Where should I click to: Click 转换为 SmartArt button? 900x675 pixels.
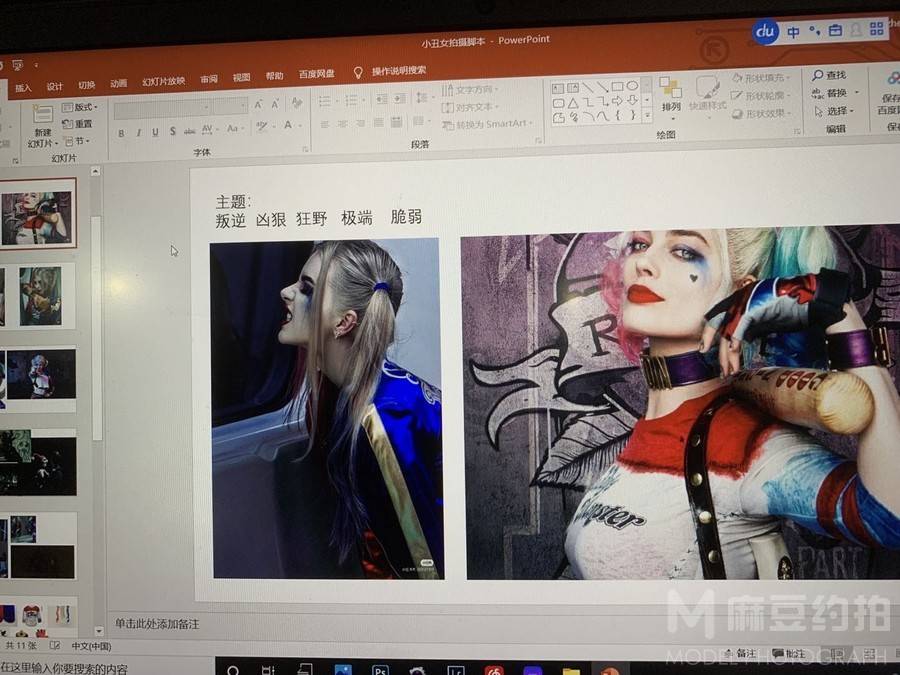click(x=488, y=124)
